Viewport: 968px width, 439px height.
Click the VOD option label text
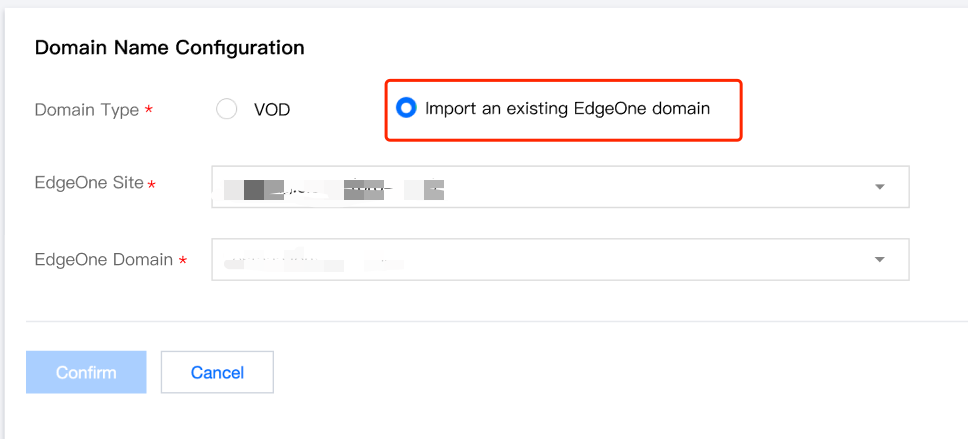click(x=272, y=110)
